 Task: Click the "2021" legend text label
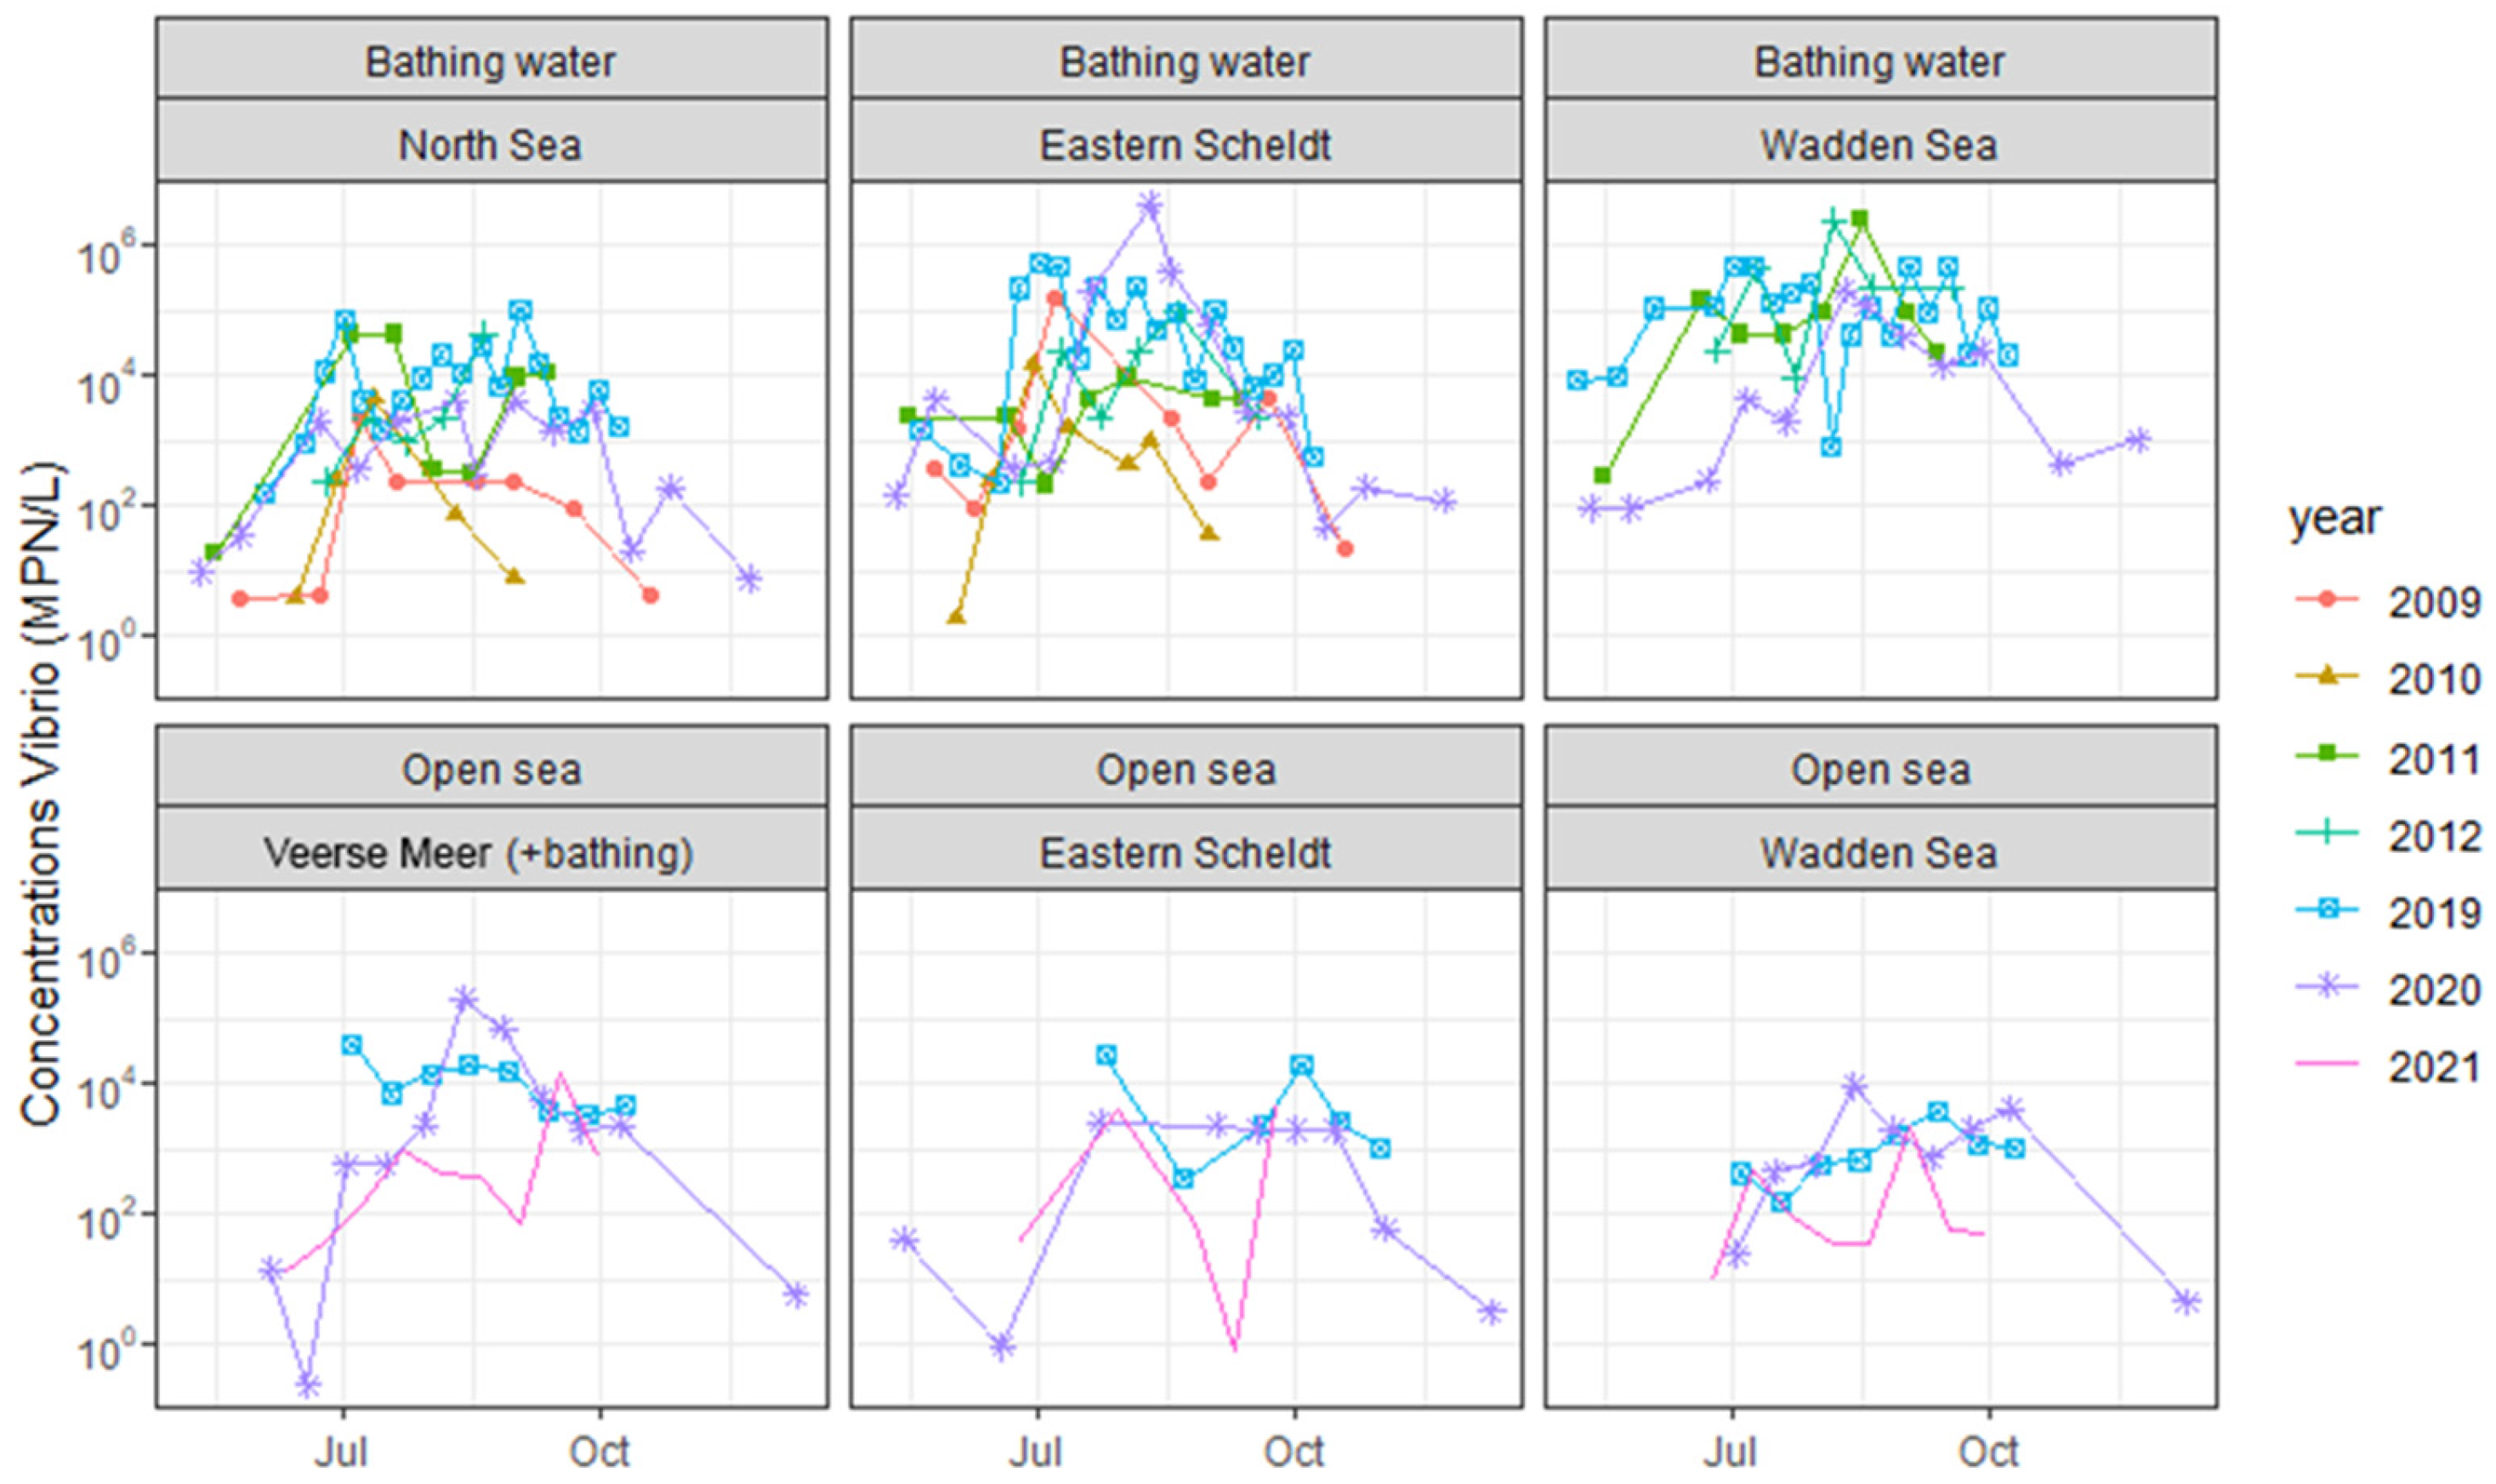click(x=2434, y=1067)
